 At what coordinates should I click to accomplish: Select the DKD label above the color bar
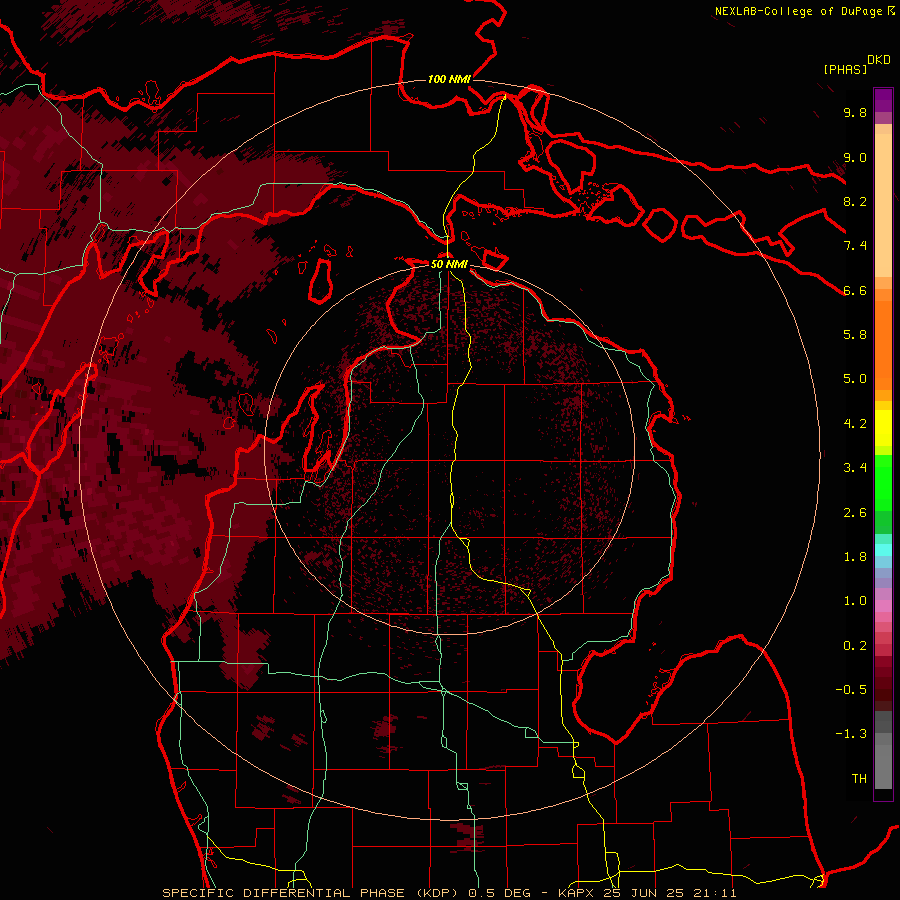(879, 60)
